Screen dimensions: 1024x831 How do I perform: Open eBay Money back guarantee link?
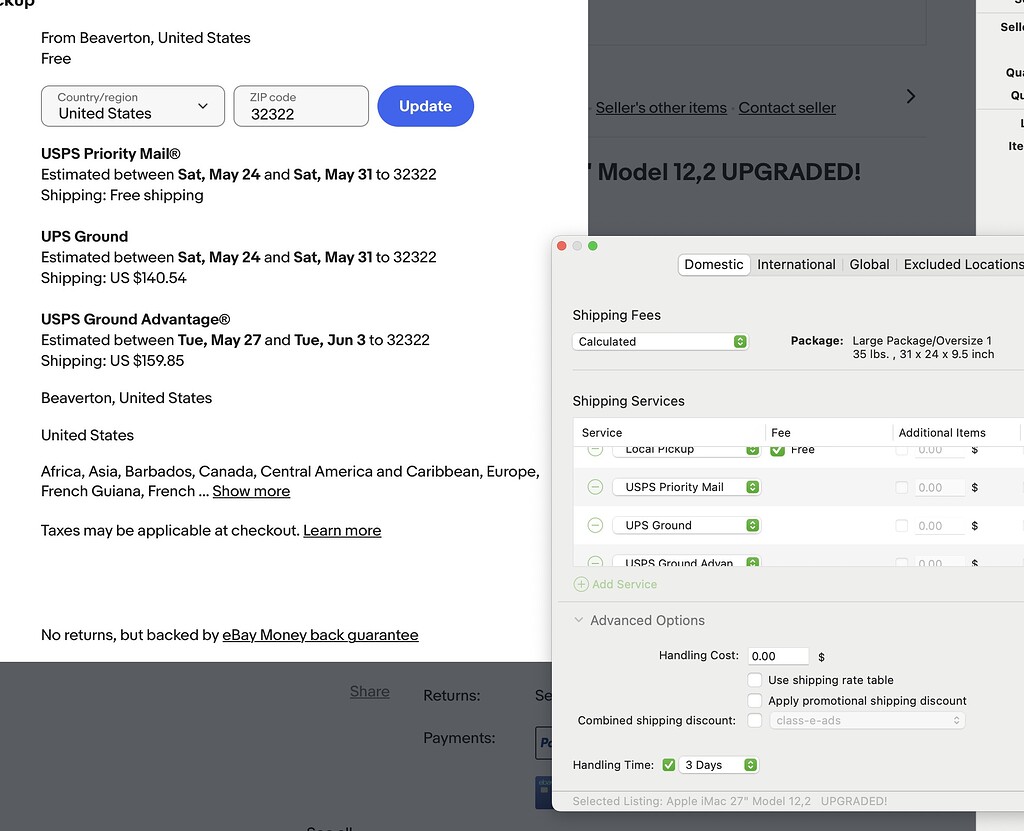(x=320, y=635)
